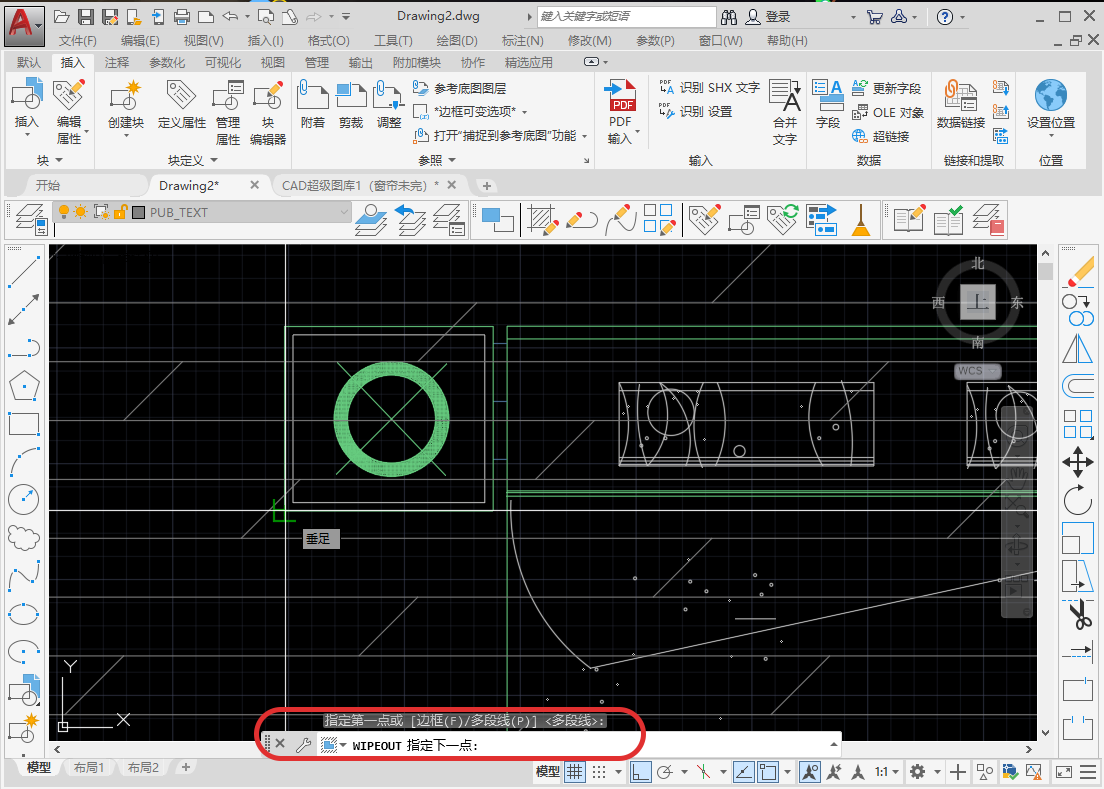Select the Ellipse draw tool

[24, 614]
